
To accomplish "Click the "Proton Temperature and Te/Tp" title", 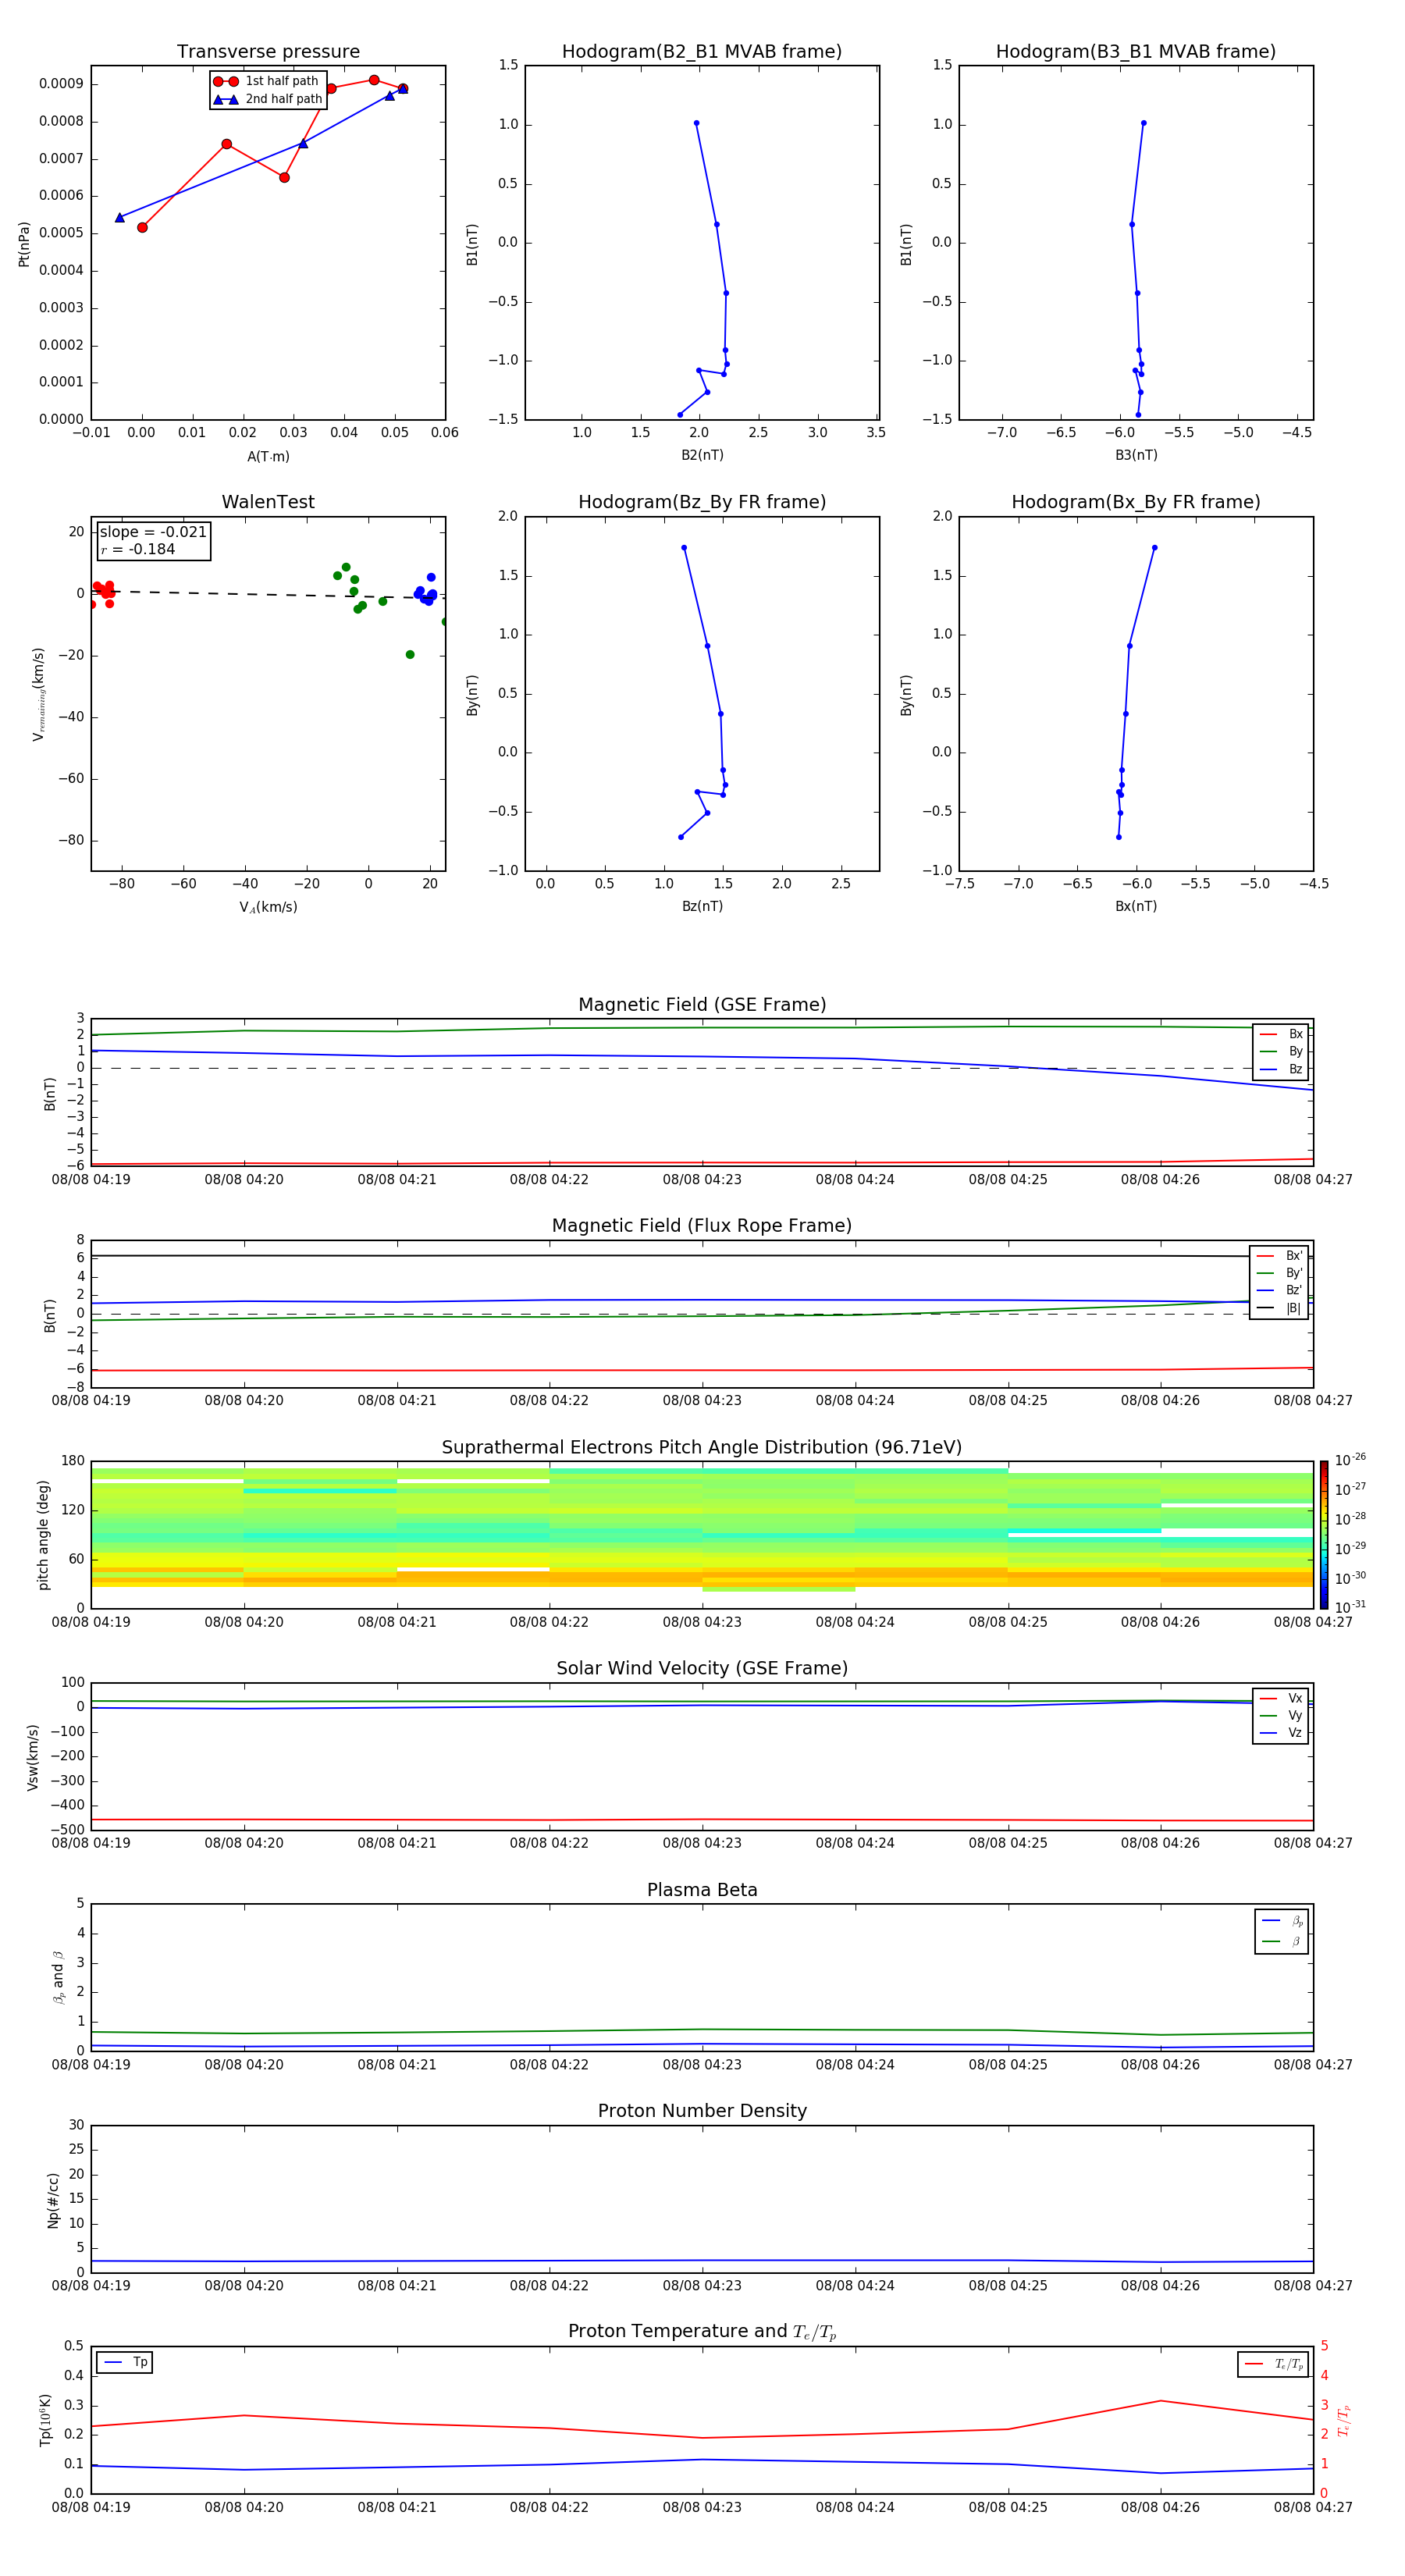I will coord(702,2332).
